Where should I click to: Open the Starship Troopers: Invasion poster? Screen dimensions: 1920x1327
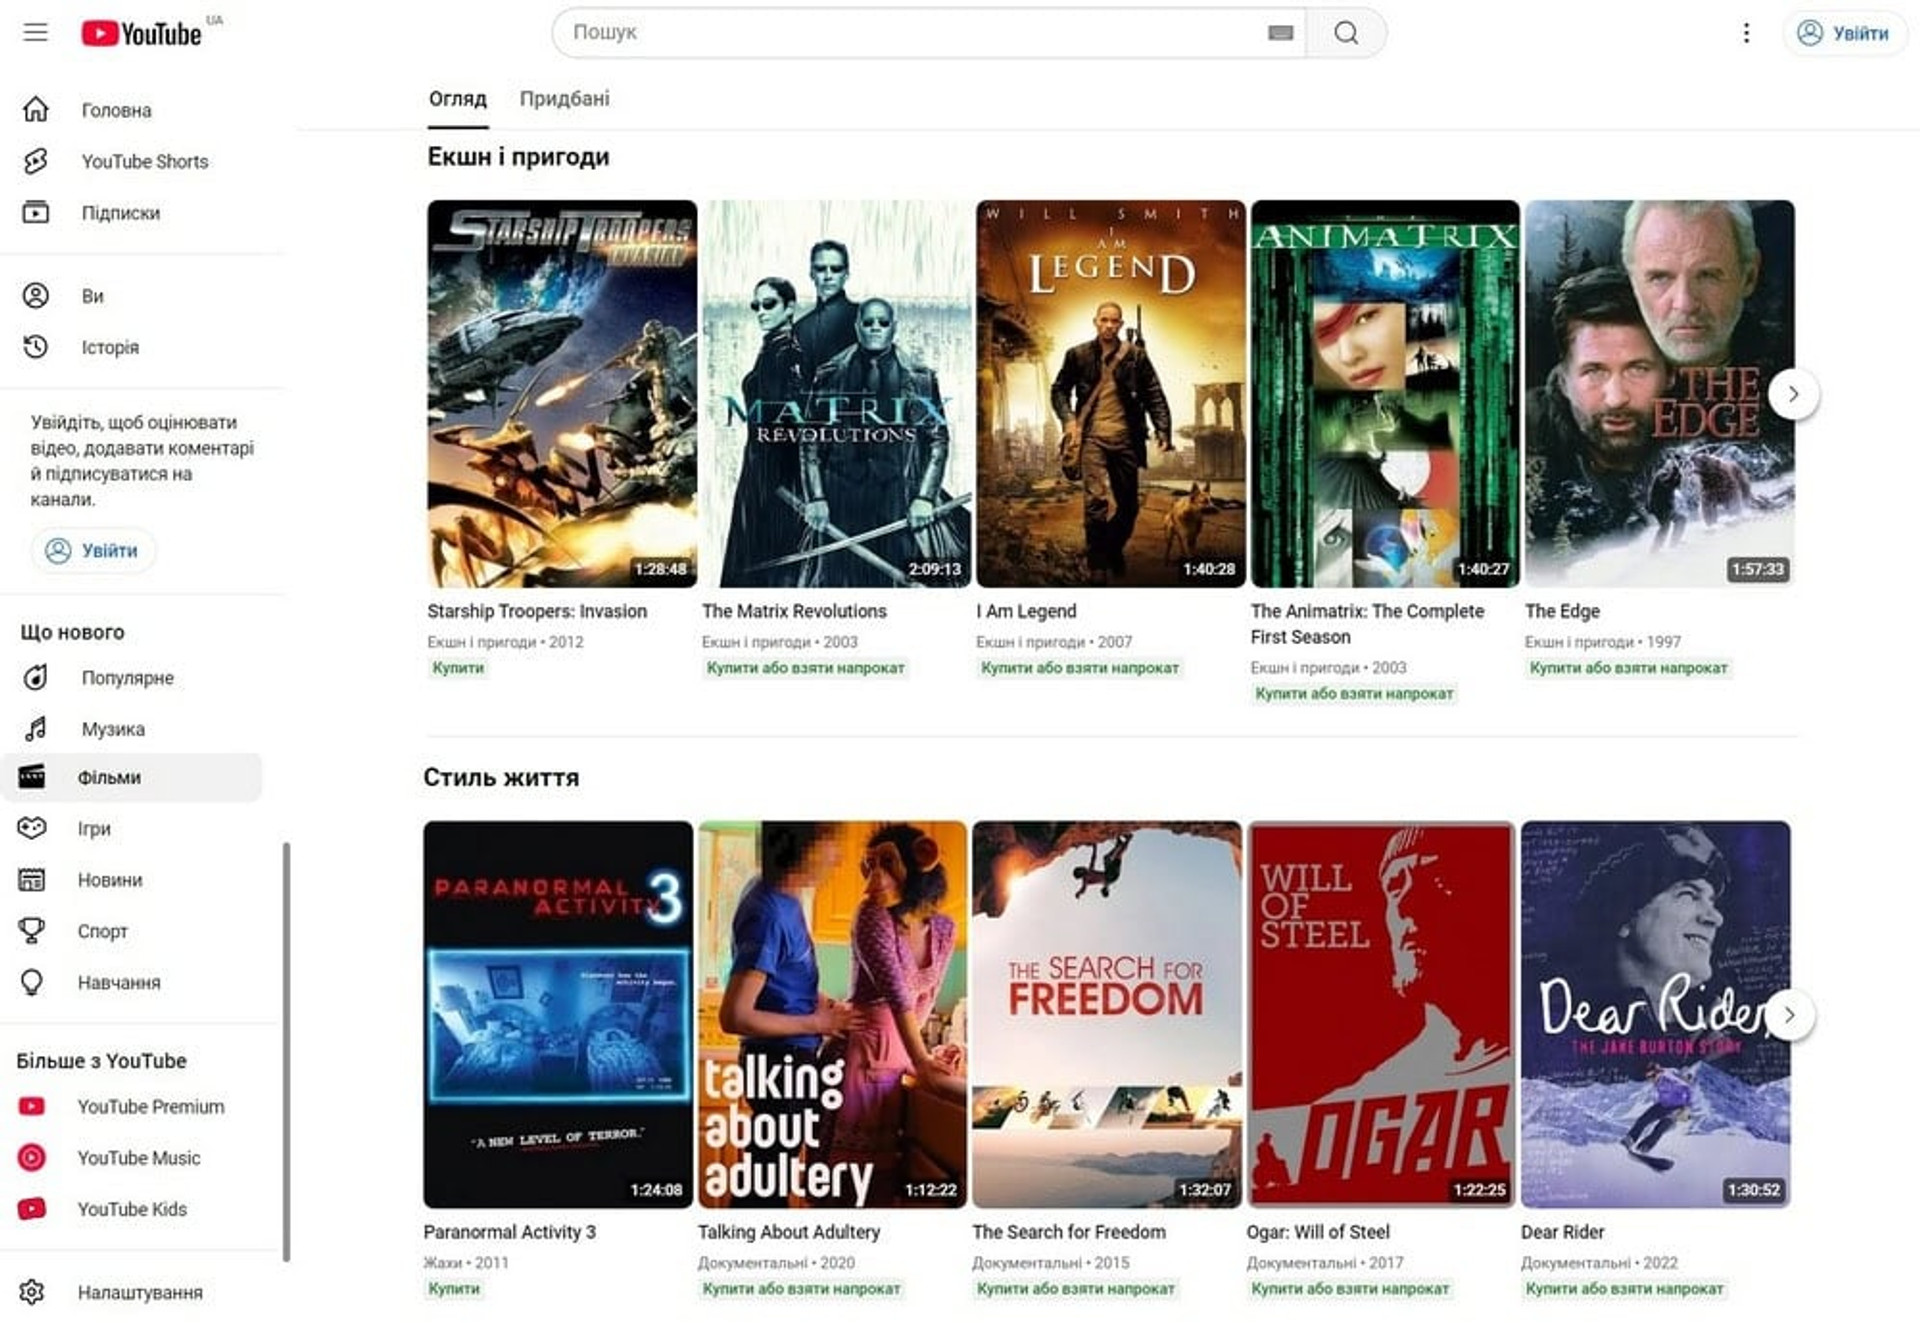click(x=562, y=393)
